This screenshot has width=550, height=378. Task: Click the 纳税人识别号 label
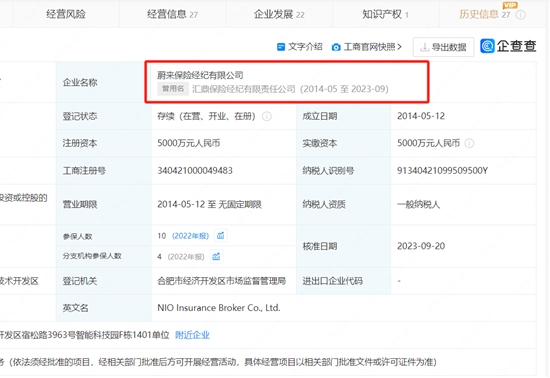tap(328, 171)
